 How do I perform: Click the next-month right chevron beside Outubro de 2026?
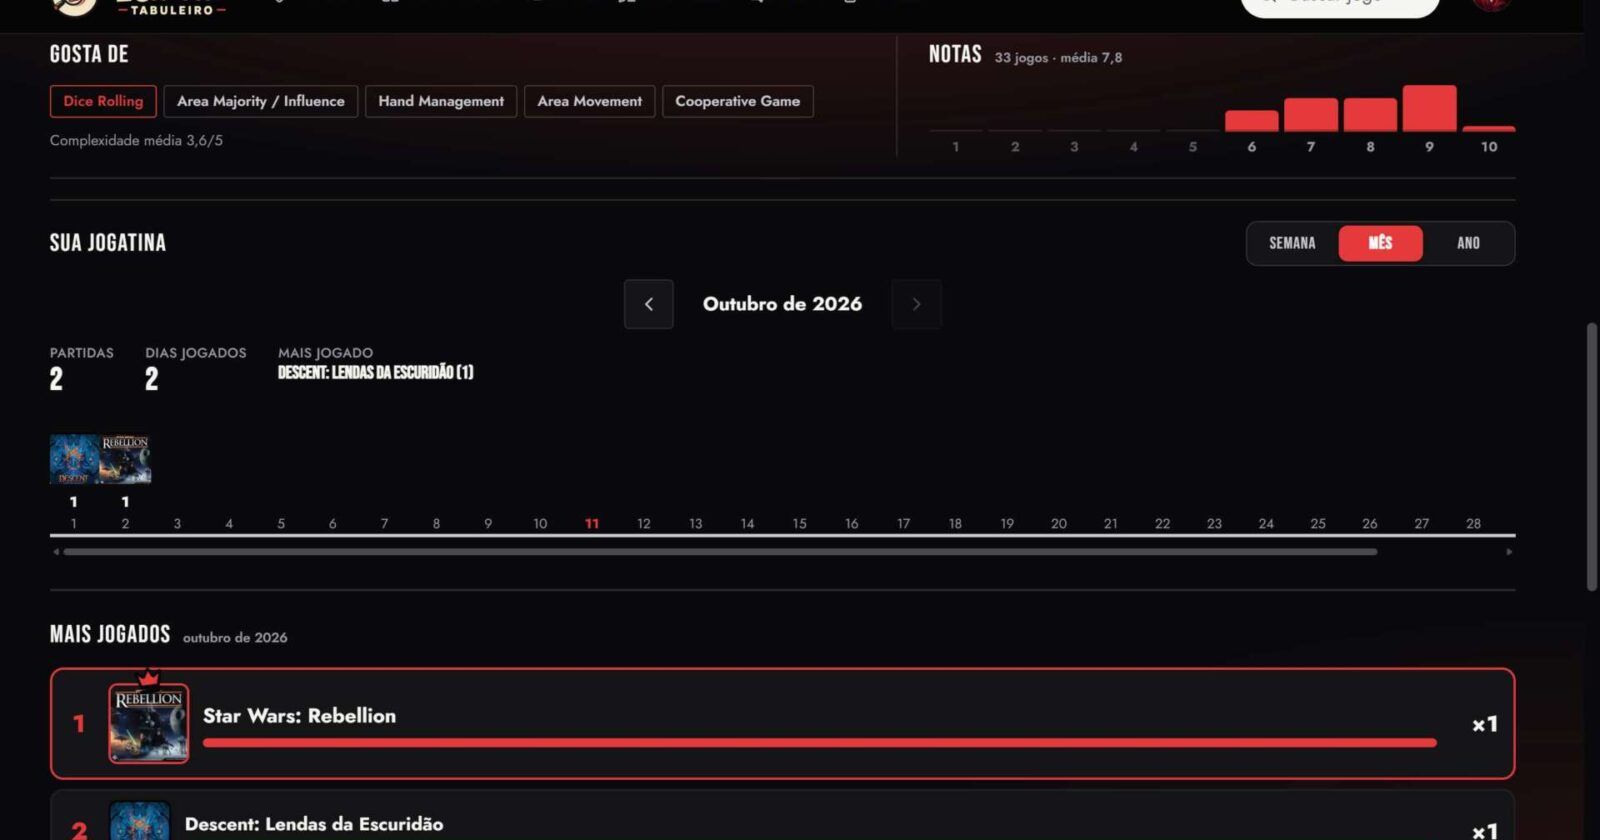[x=916, y=304]
